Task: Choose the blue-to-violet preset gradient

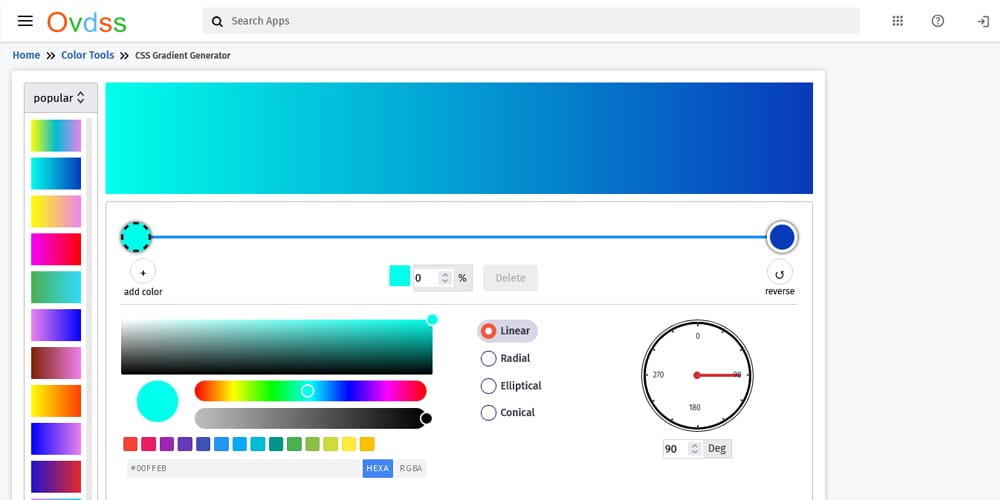Action: coord(56,439)
